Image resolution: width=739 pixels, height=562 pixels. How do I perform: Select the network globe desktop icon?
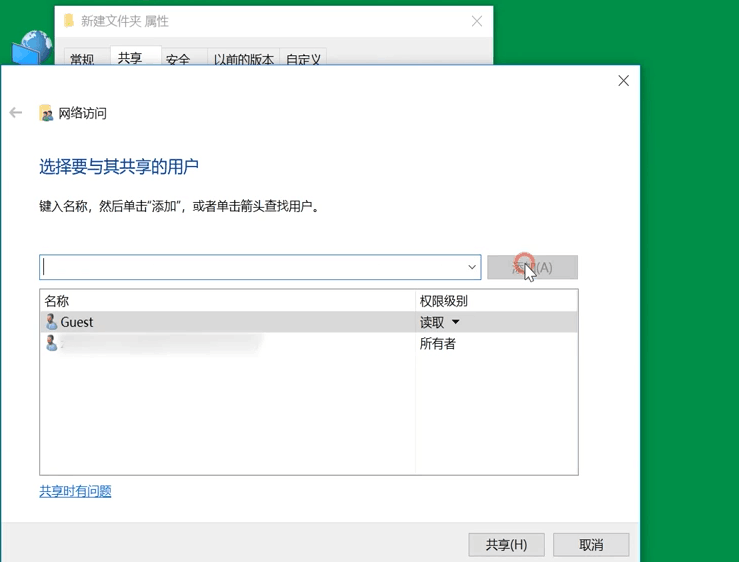pos(32,47)
